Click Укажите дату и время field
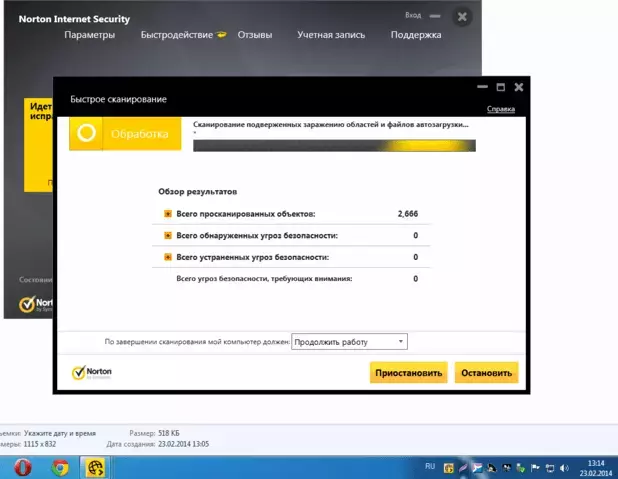The width and height of the screenshot is (618, 479). click(60, 433)
